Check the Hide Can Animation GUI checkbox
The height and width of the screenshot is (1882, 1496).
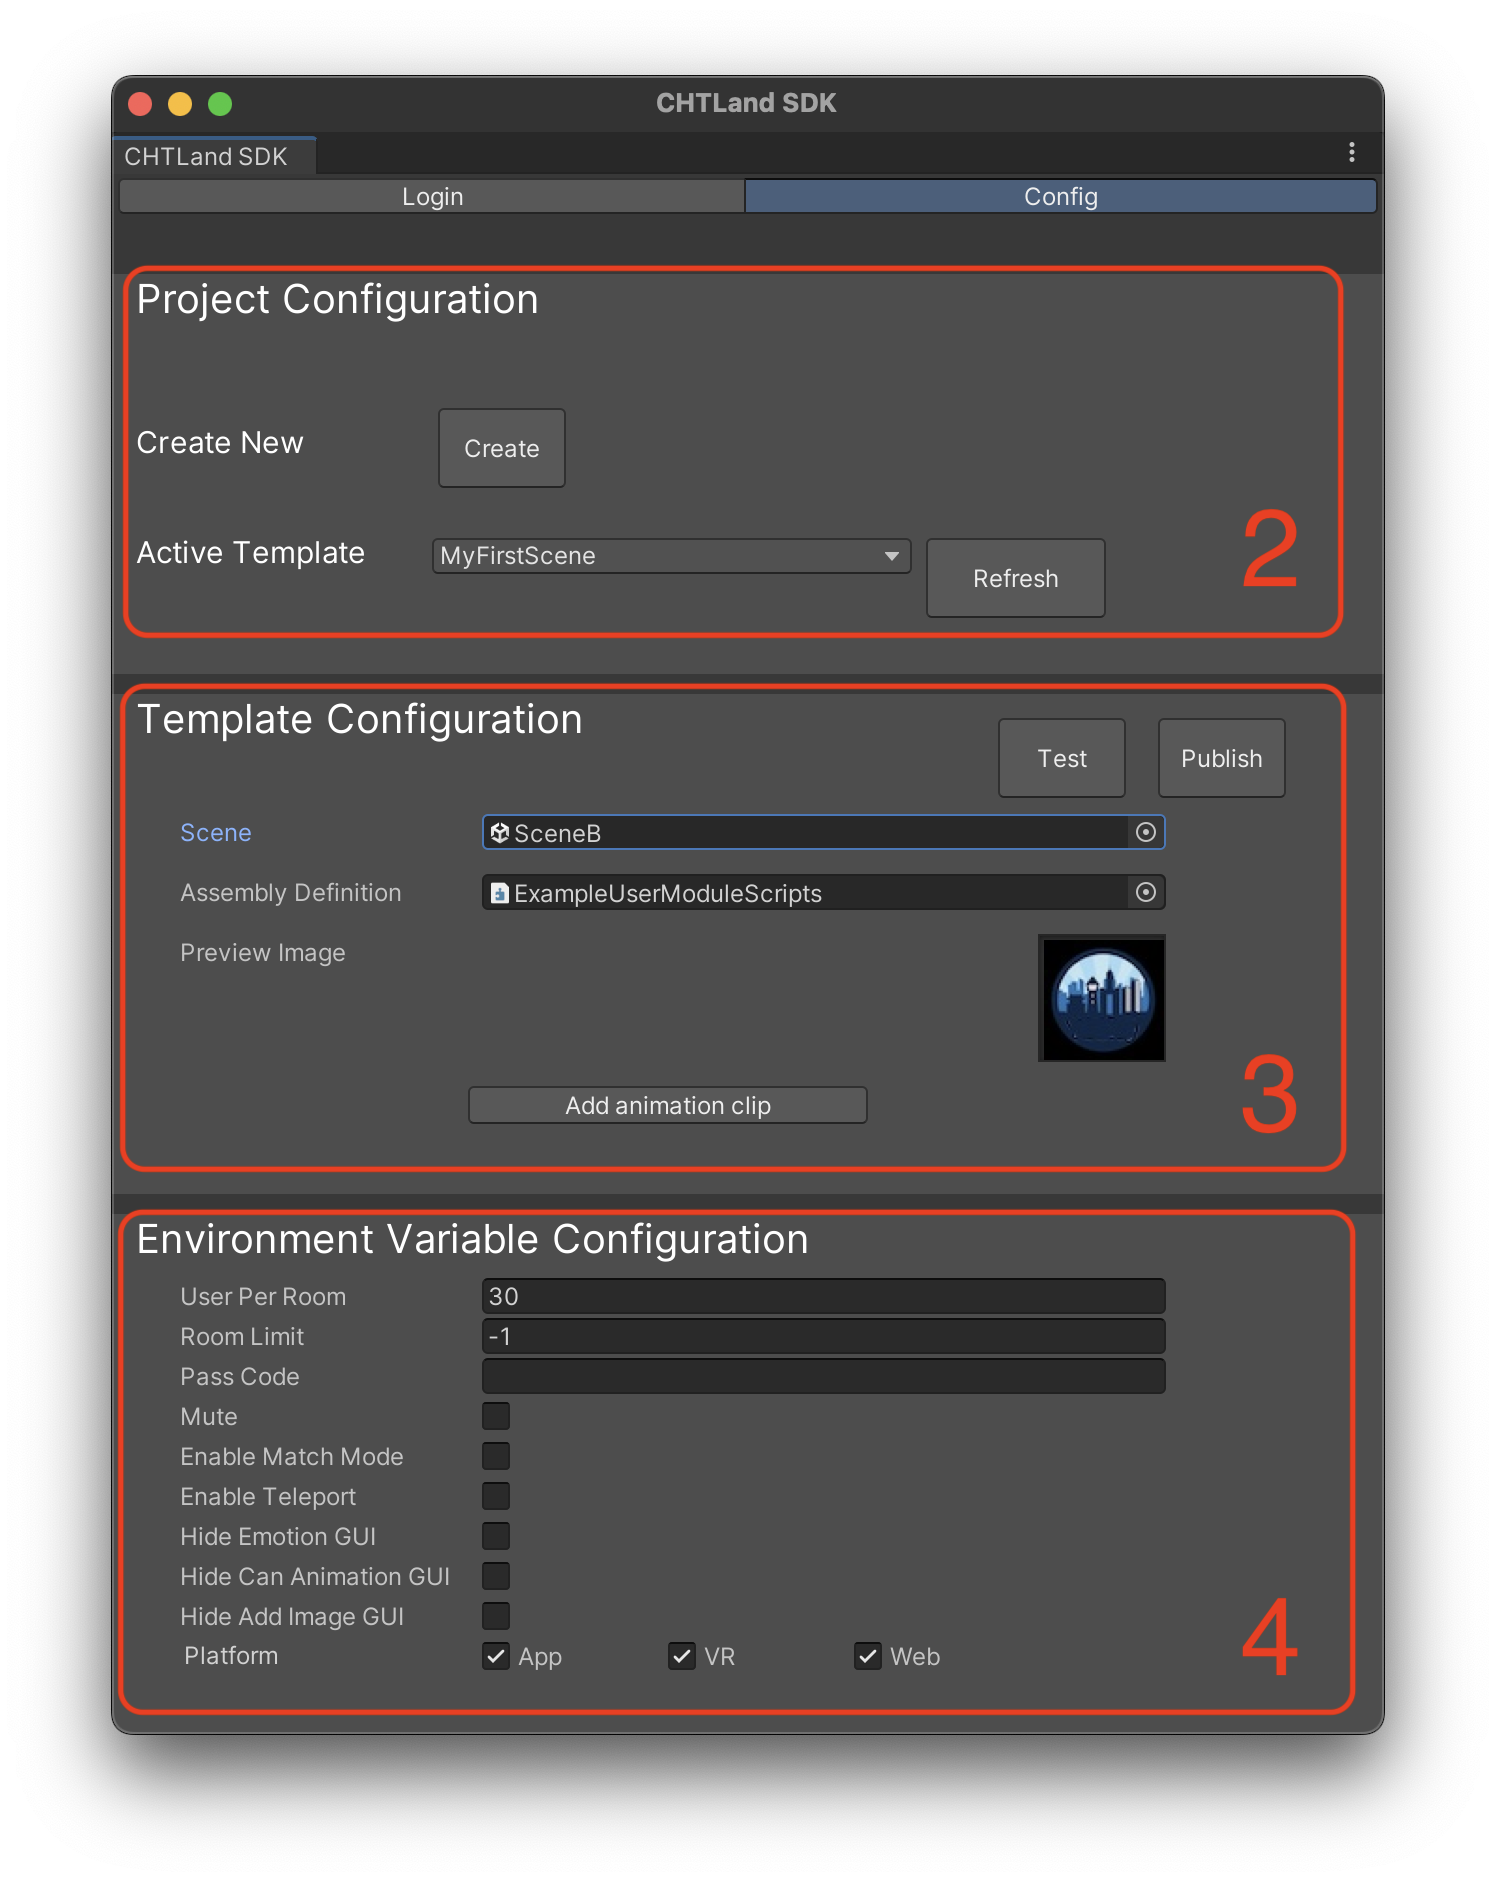point(496,1576)
